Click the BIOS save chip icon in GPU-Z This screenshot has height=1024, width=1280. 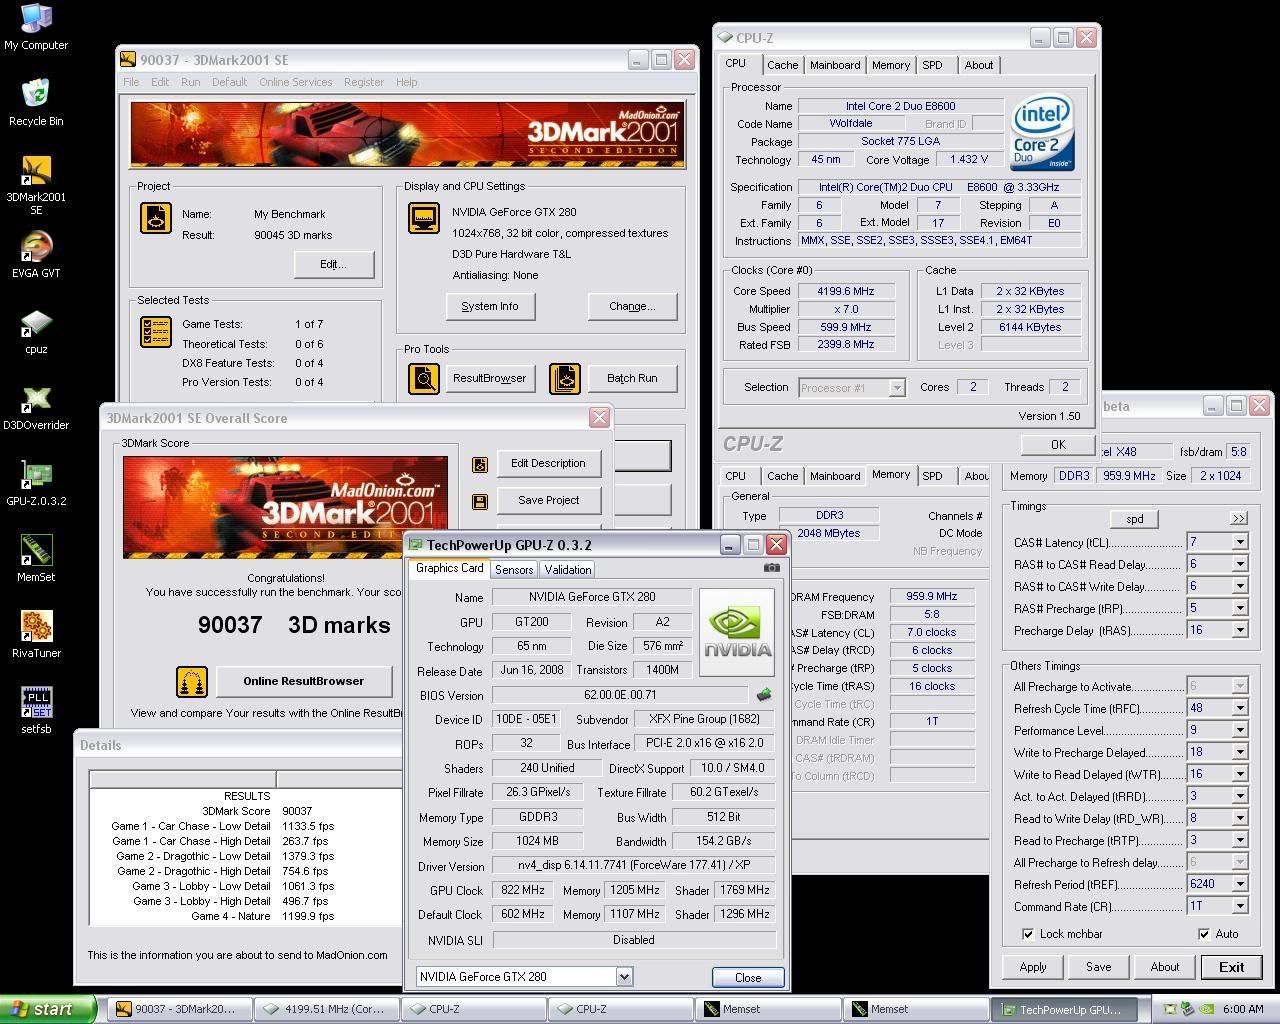(x=764, y=694)
